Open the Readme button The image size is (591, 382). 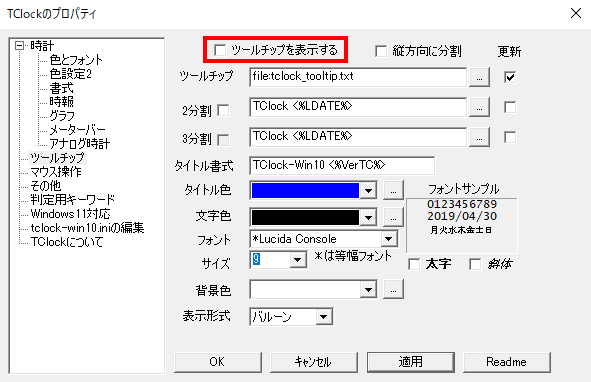pos(507,362)
